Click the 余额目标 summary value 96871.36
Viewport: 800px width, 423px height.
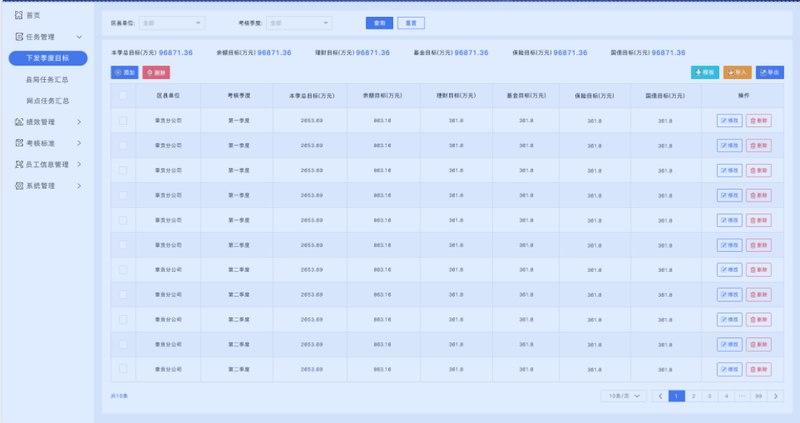[274, 53]
